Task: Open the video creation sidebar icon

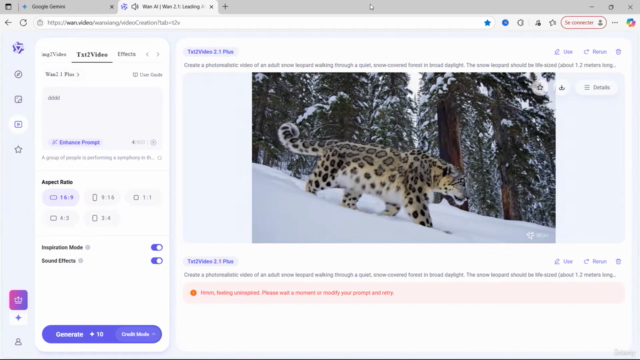Action: pyautogui.click(x=18, y=124)
